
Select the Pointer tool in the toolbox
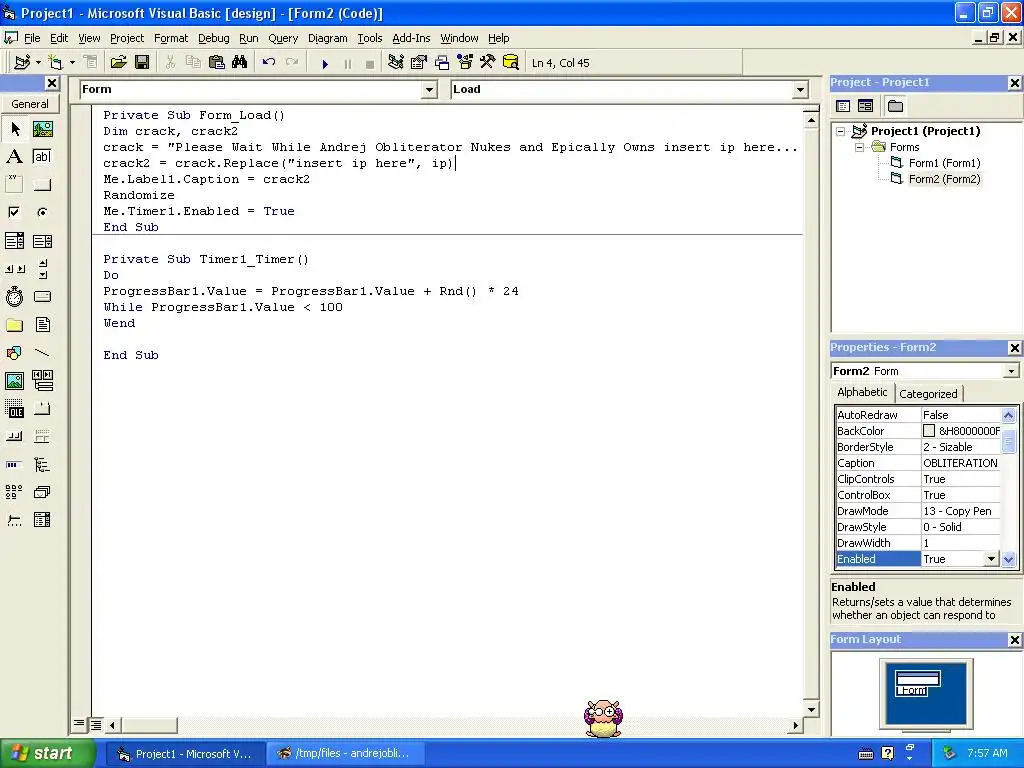(15, 129)
